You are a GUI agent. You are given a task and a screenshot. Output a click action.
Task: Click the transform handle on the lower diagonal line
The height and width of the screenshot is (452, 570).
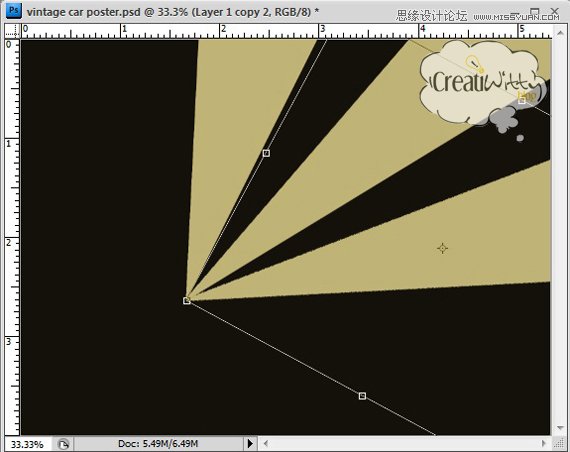362,396
